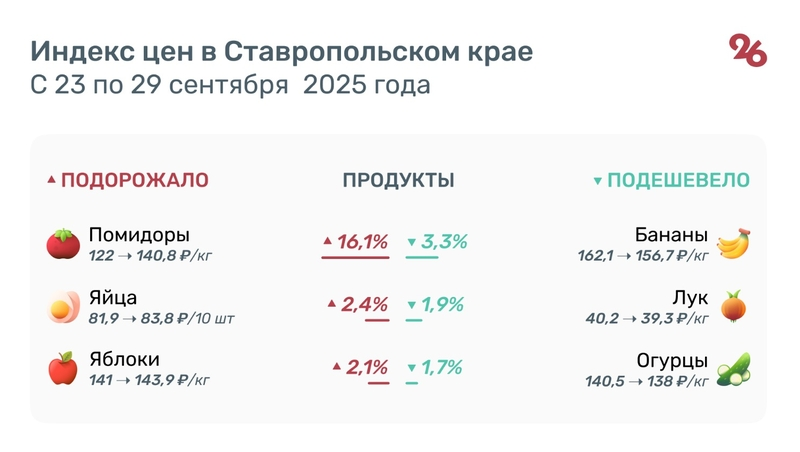
Task: Click the onion icon beside Лук
Action: point(734,306)
